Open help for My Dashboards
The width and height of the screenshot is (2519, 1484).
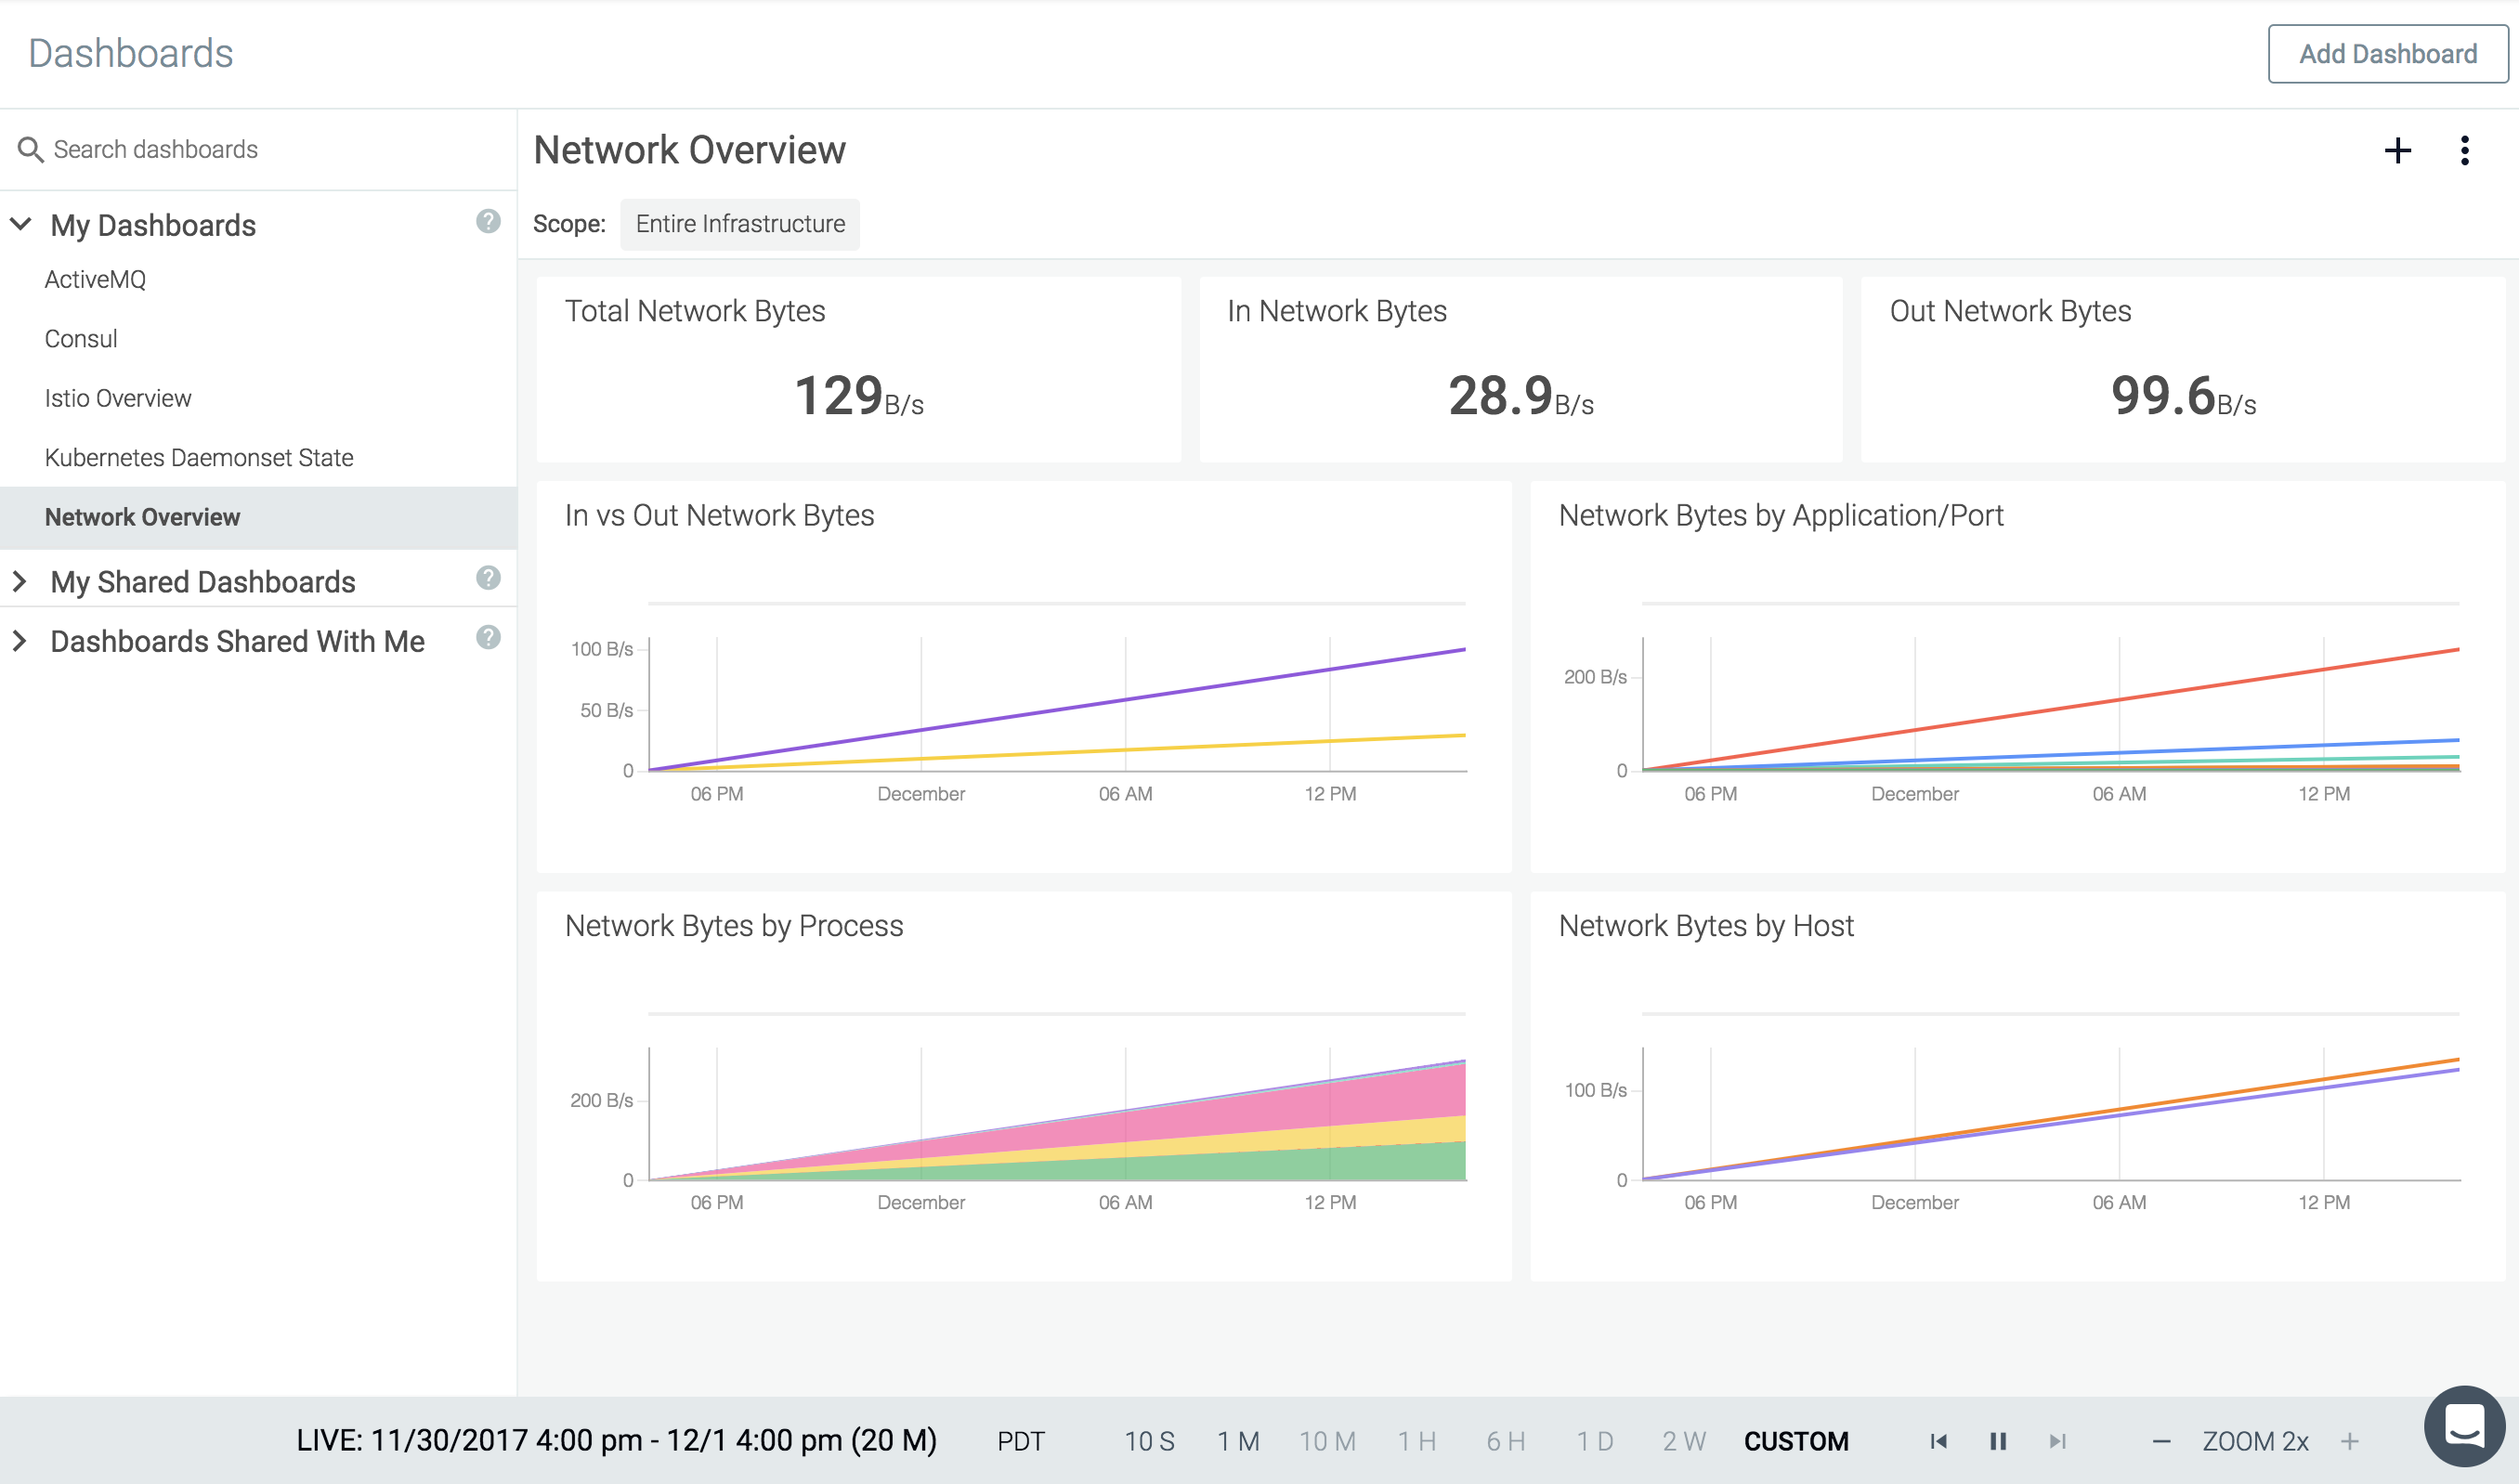[x=488, y=221]
